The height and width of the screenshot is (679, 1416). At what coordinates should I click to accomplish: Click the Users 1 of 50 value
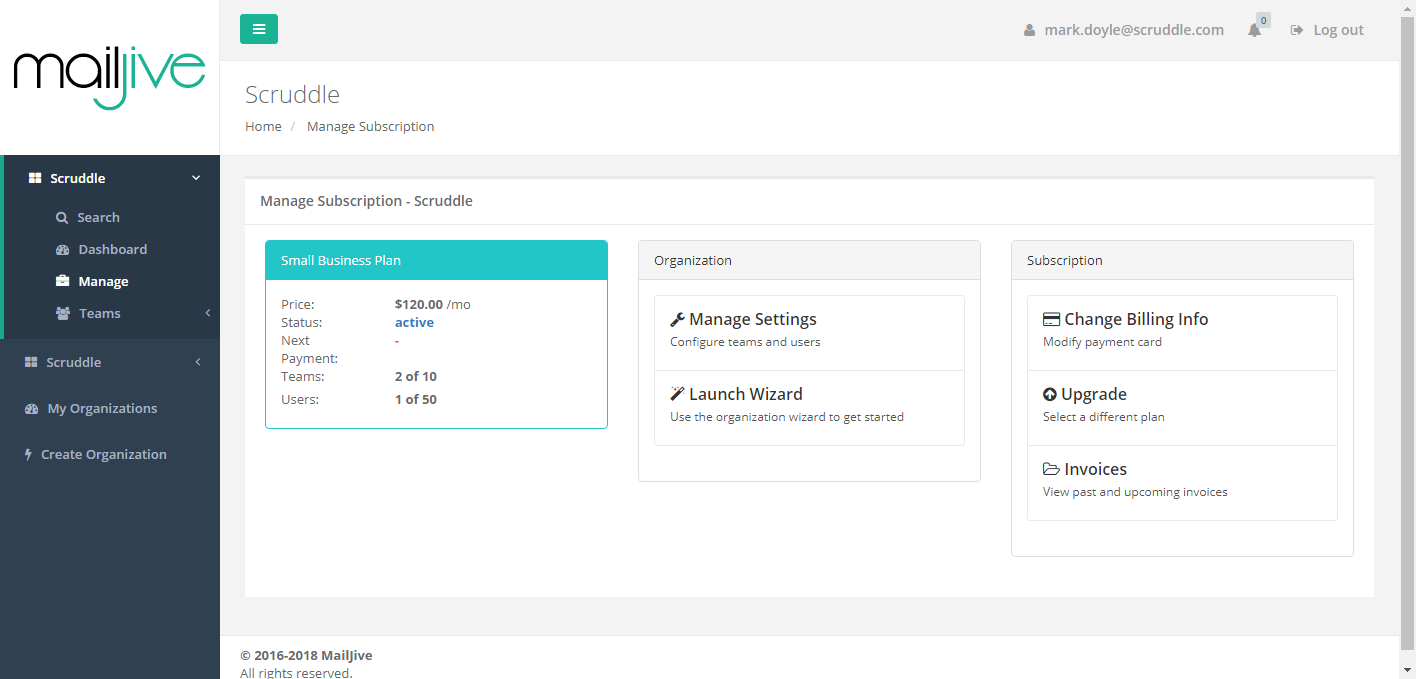[x=416, y=399]
